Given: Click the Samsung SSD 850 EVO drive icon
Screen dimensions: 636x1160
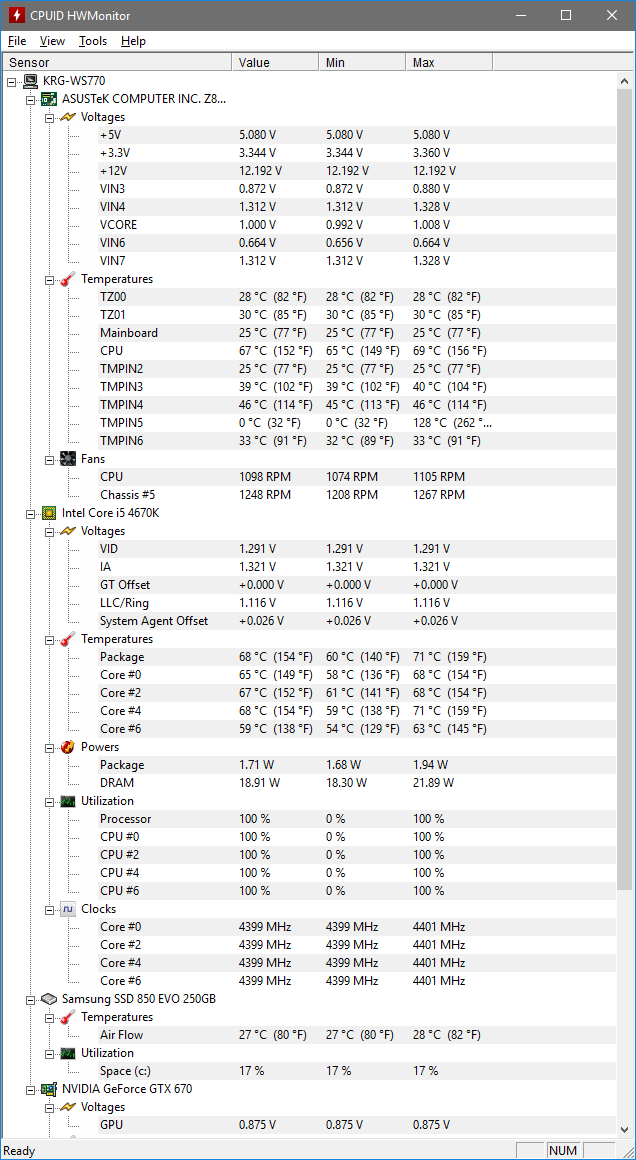Looking at the screenshot, I should click(x=49, y=999).
